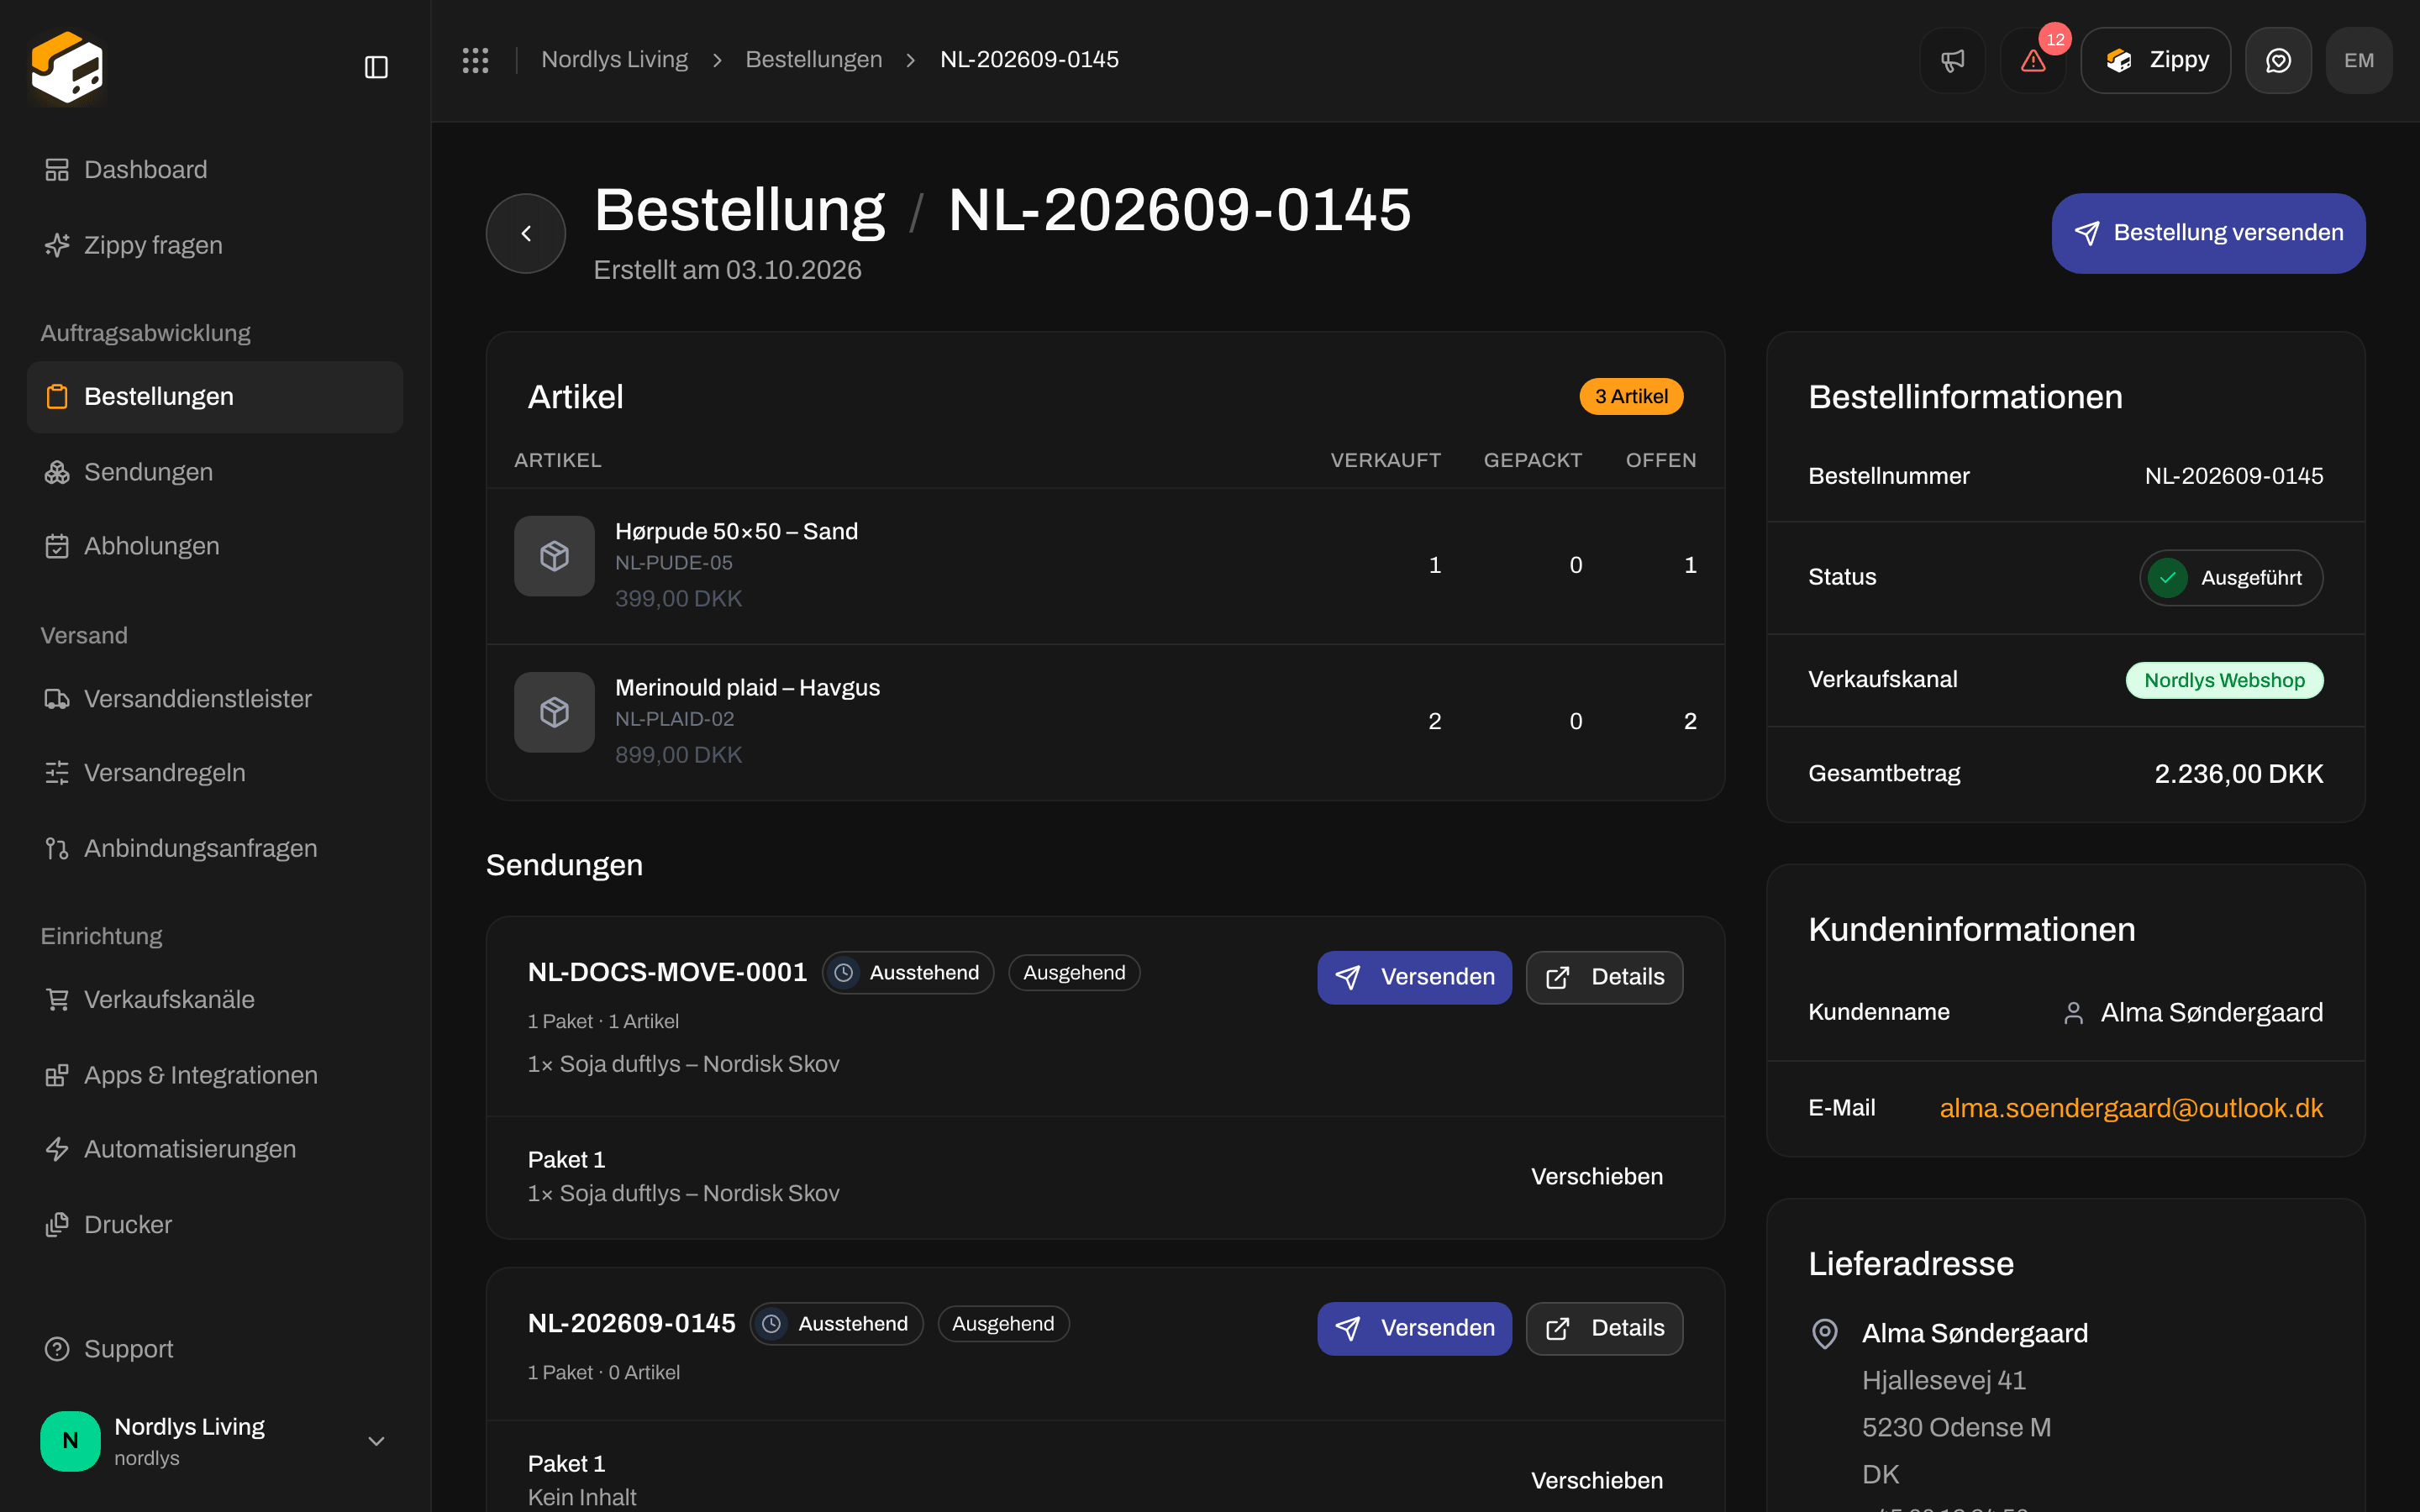Screen dimensions: 2420x1512
Task: Click the Nordlys Living breadcrumb
Action: click(x=614, y=60)
